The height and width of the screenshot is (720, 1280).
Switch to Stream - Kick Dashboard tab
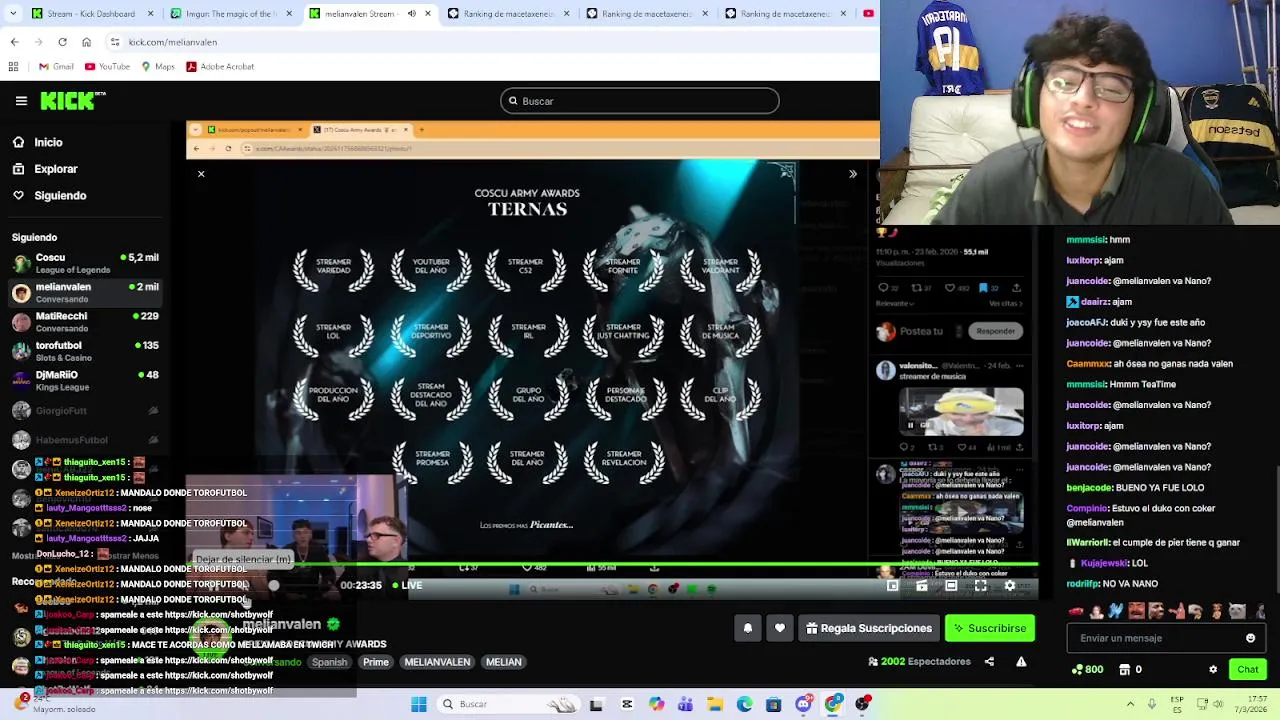point(90,13)
